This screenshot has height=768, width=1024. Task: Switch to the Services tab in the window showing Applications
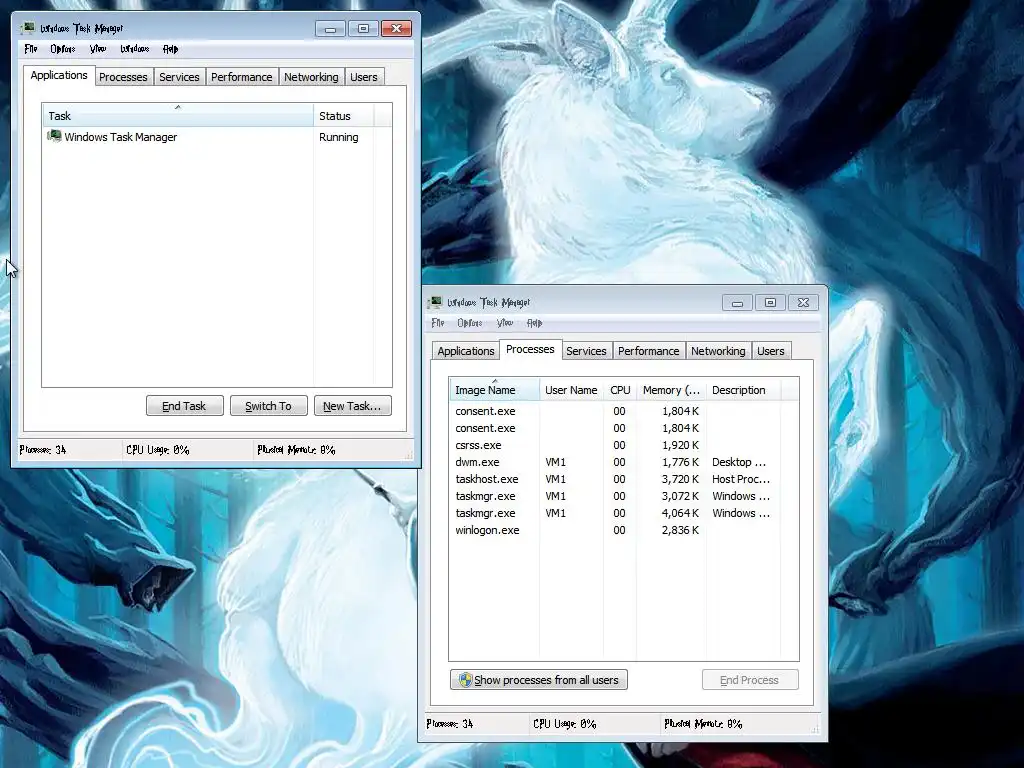pyautogui.click(x=180, y=77)
